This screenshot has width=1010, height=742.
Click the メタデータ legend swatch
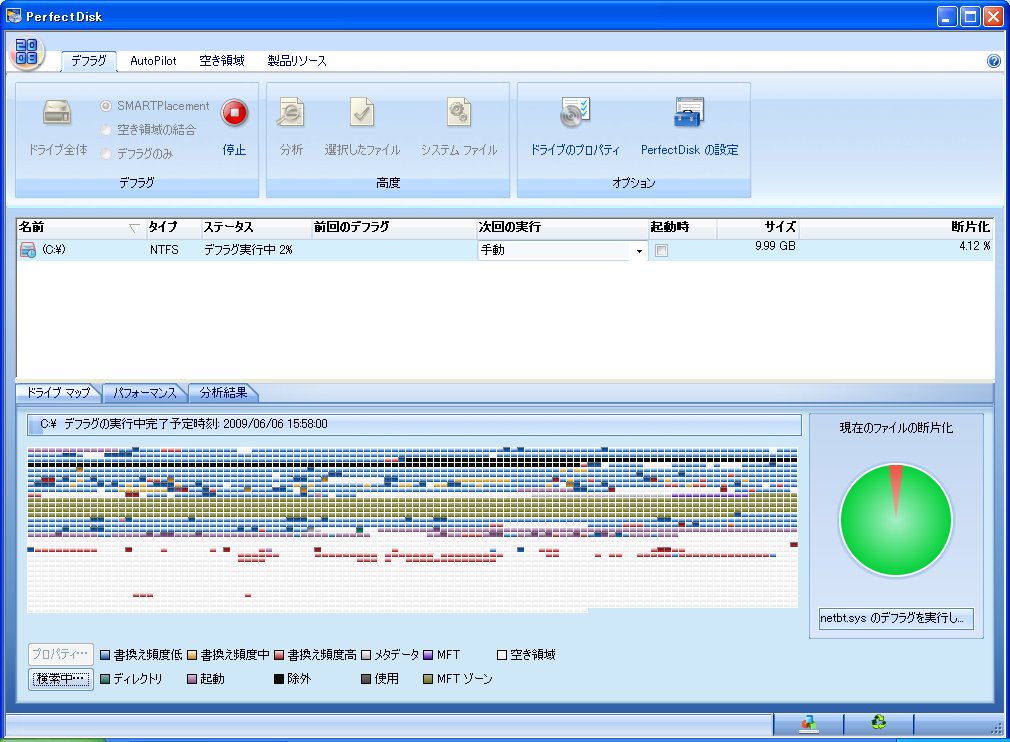coord(367,655)
